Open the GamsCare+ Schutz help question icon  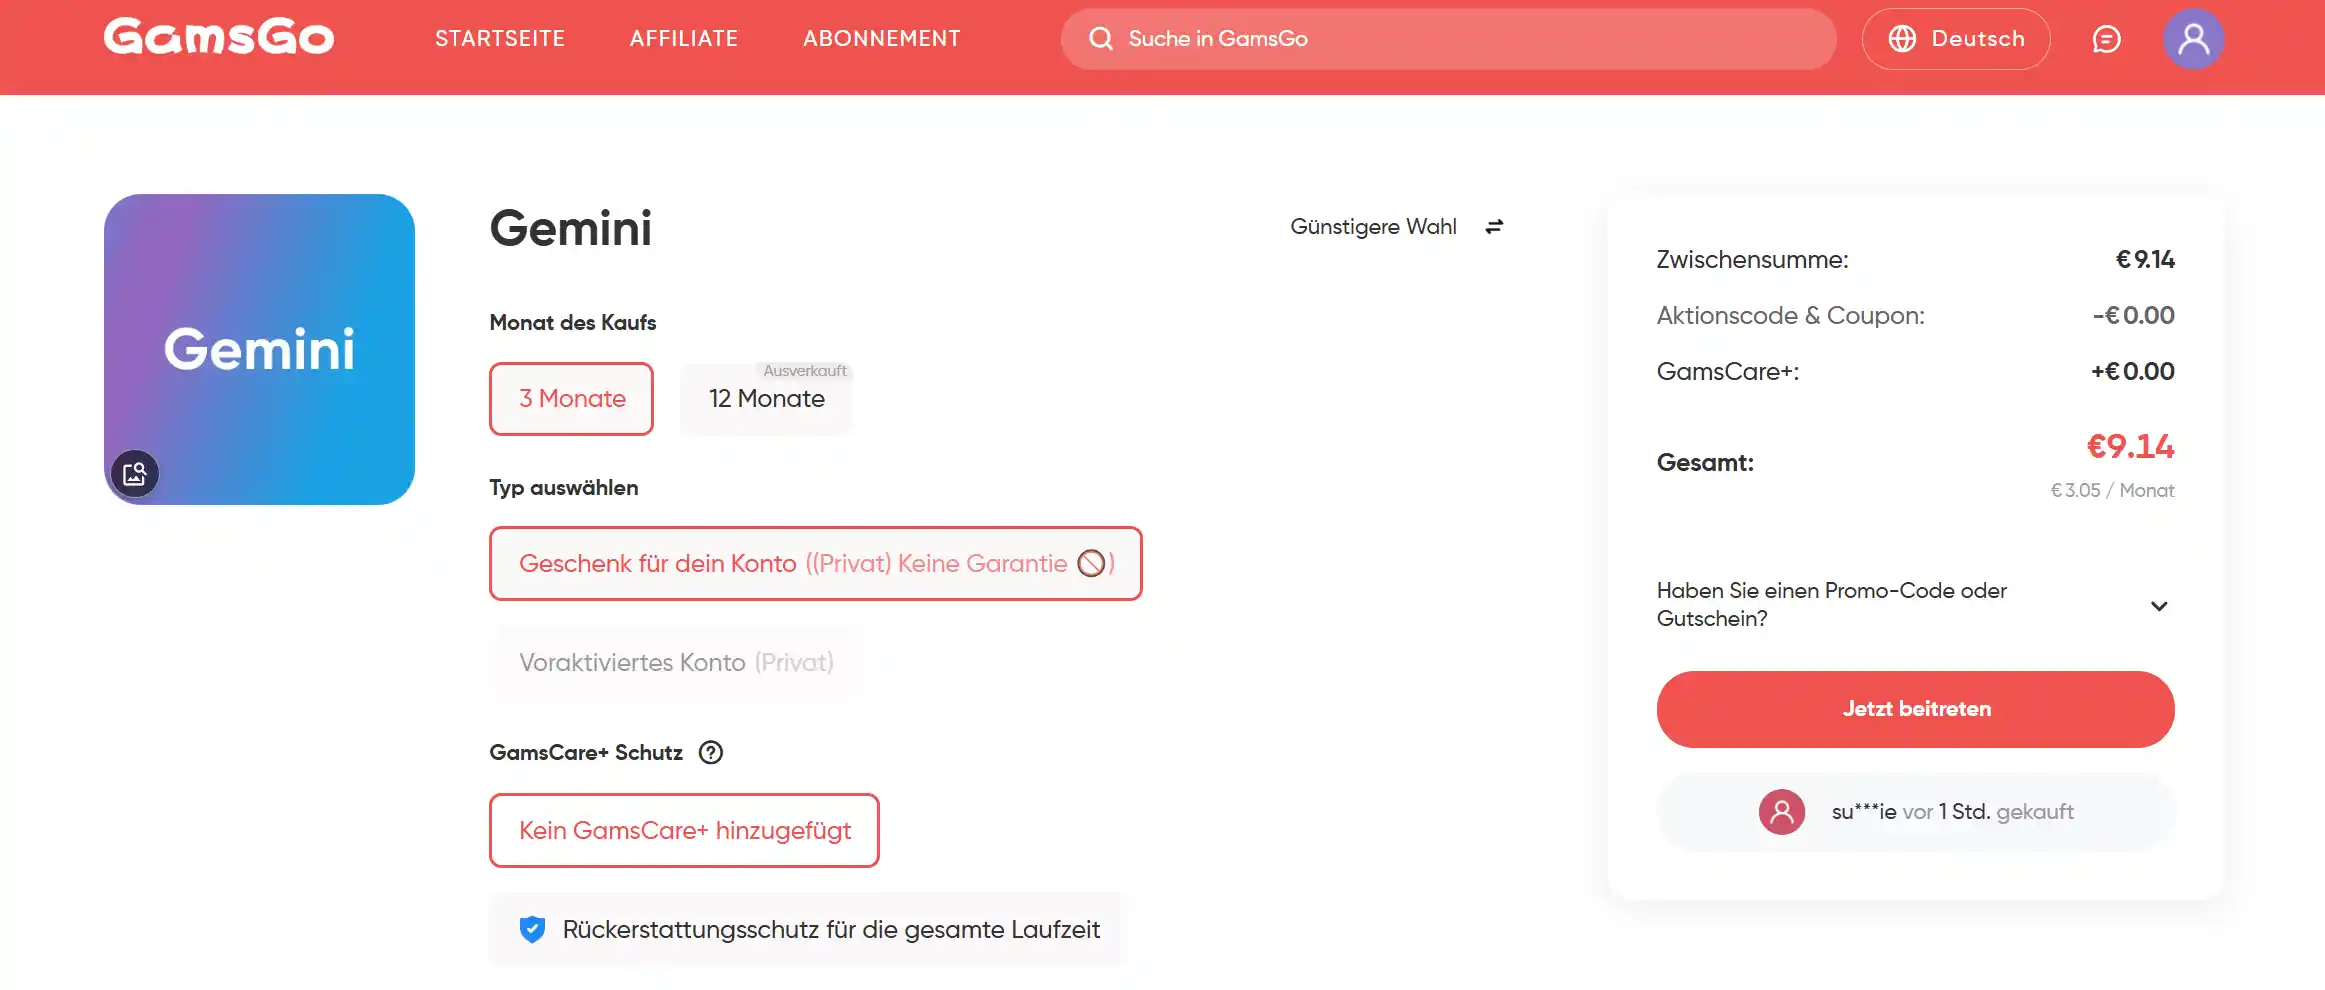point(711,753)
